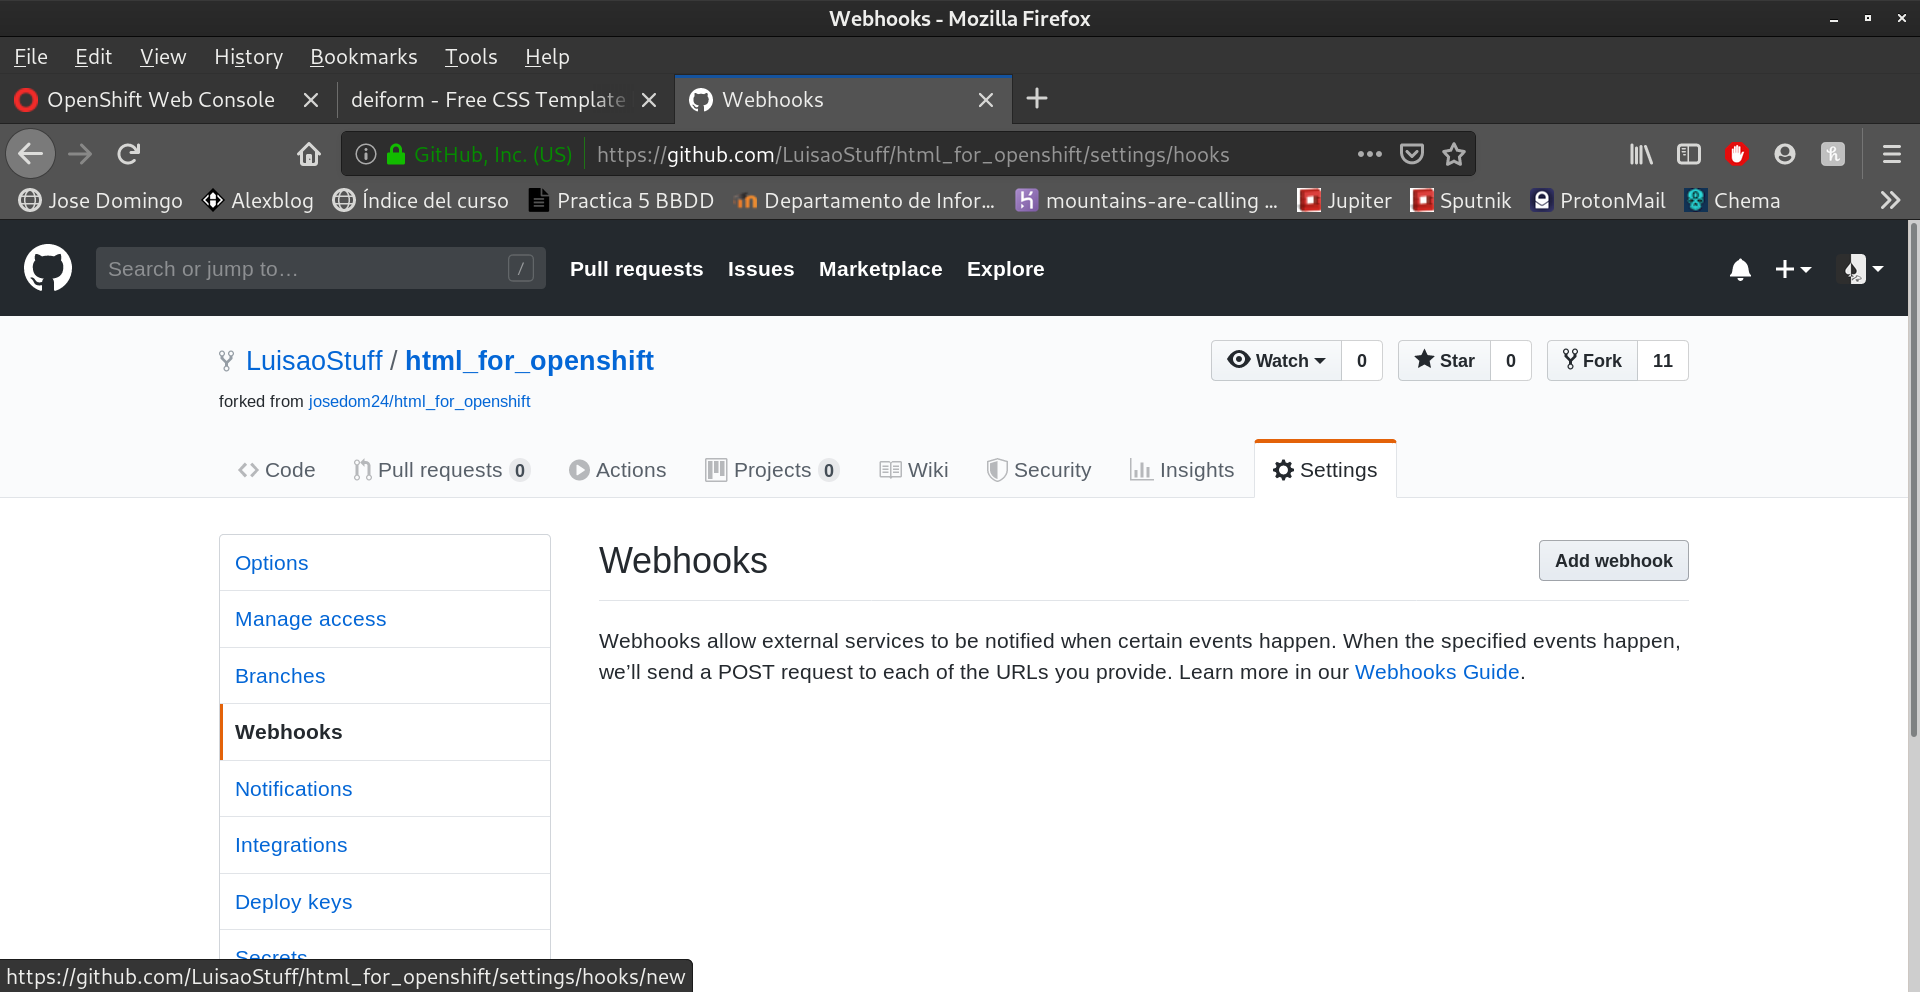
Task: Click the Firefox home icon
Action: [309, 154]
